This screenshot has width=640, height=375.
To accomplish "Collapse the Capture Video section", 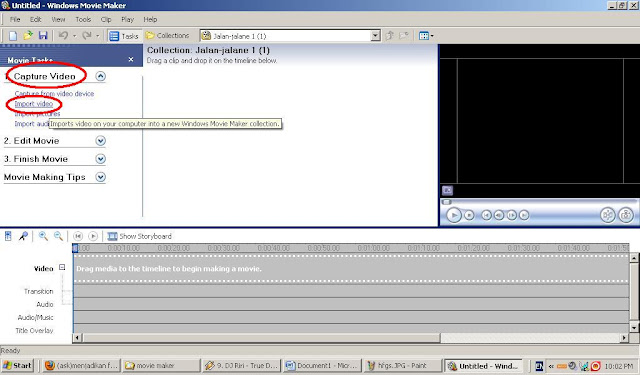I will [100, 76].
